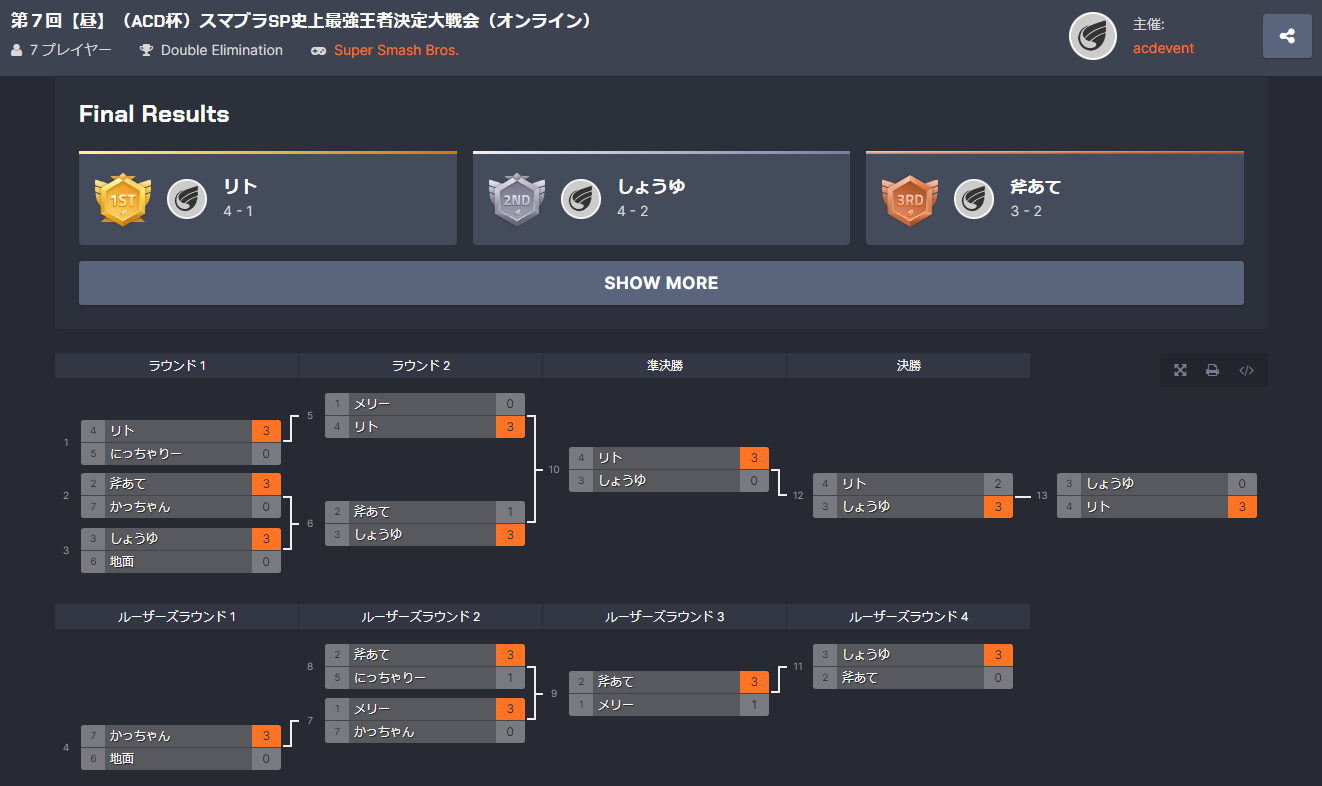The height and width of the screenshot is (786, 1322).
Task: Select the grand final match リト vs しょうゆ
Action: 1155,494
